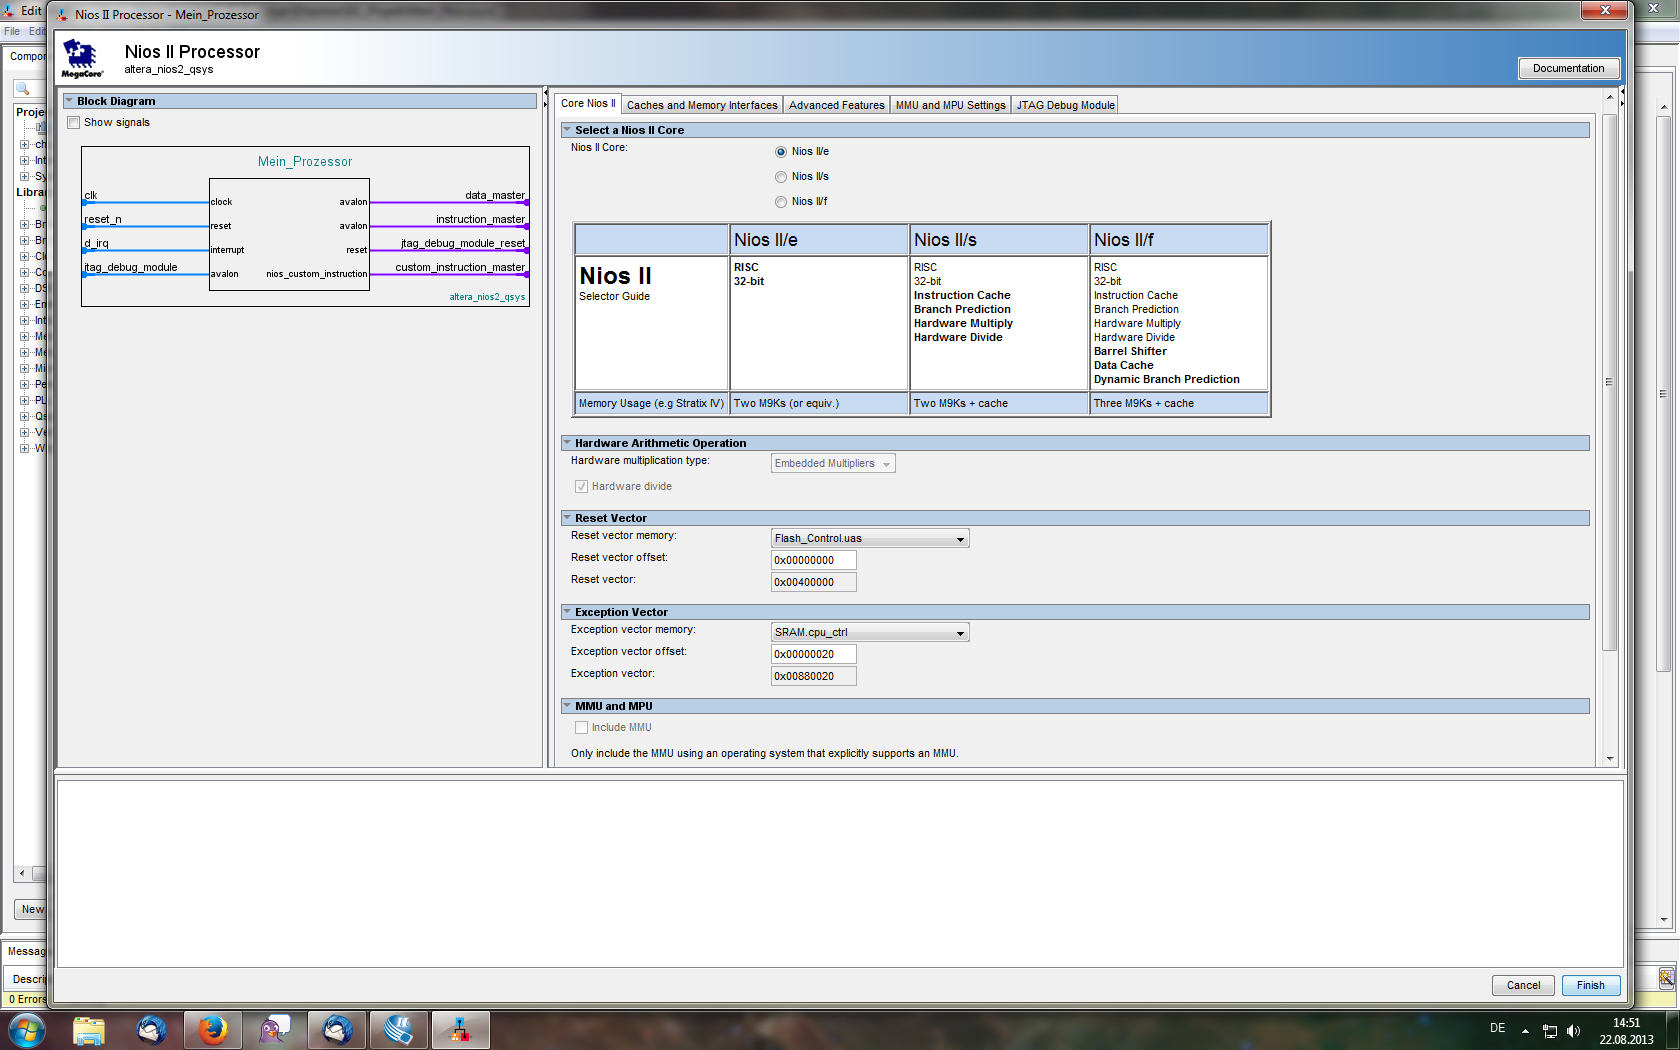
Task: Switch to the Qsys taskbar icon
Action: [461, 1030]
